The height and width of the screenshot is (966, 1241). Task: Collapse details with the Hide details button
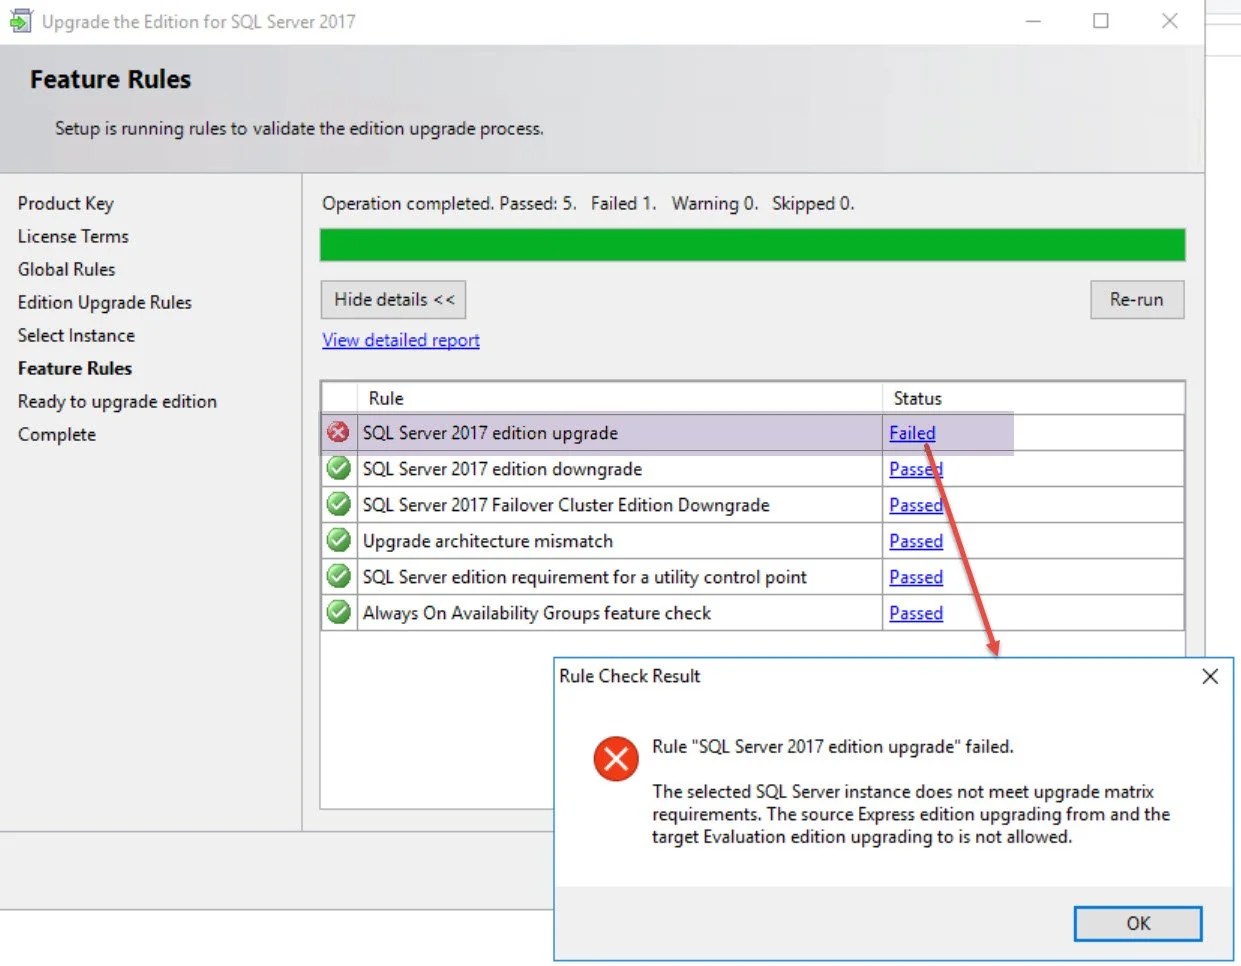pyautogui.click(x=392, y=299)
